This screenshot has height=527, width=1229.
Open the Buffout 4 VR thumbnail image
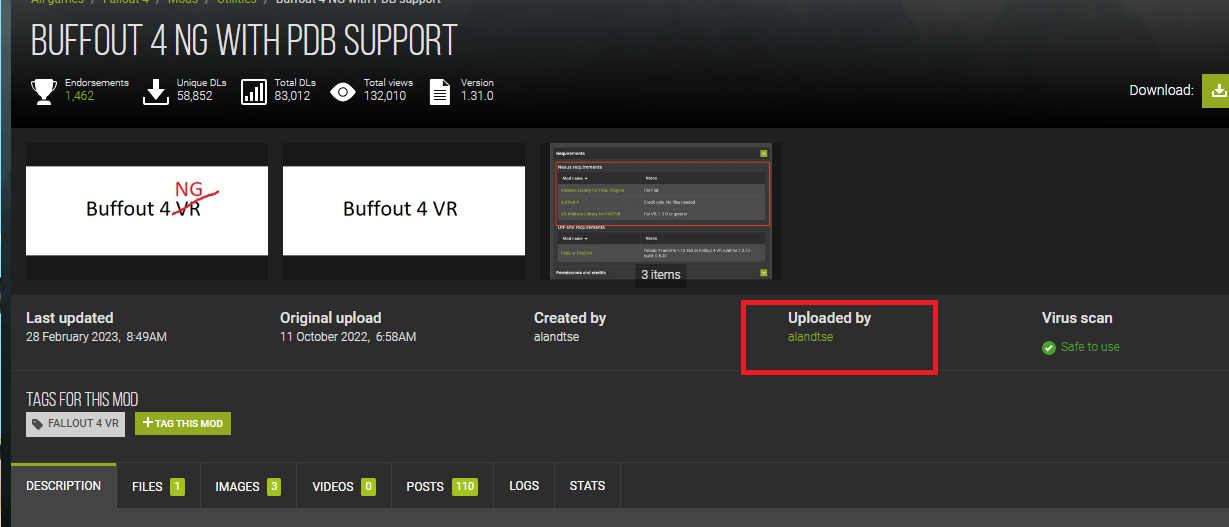(404, 210)
